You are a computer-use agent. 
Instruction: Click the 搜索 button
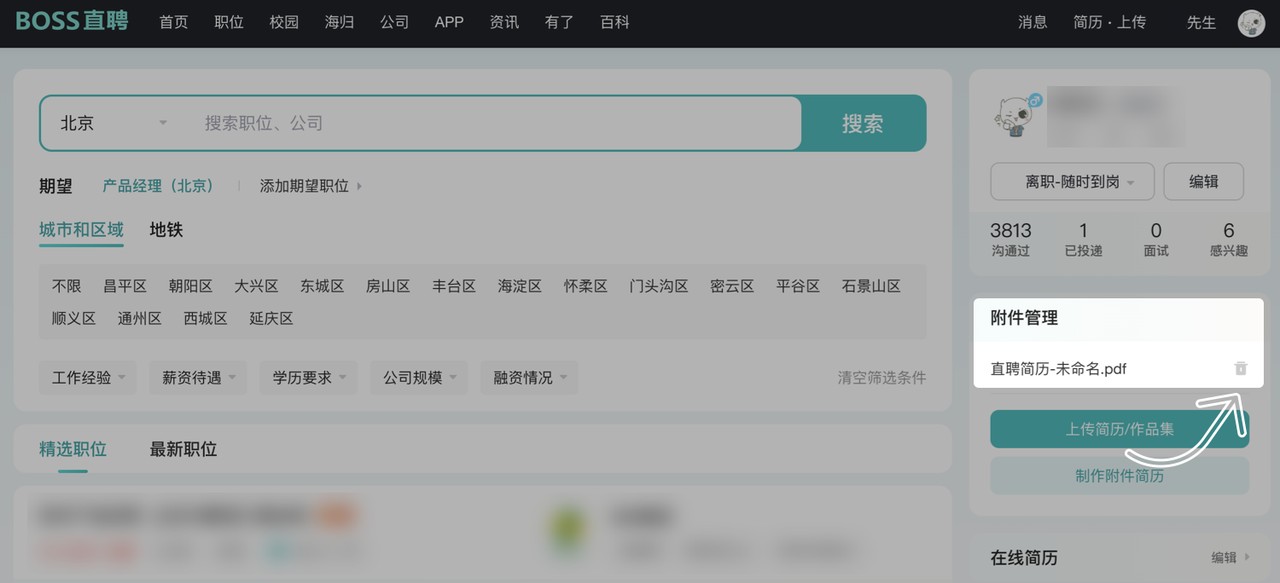[x=863, y=123]
